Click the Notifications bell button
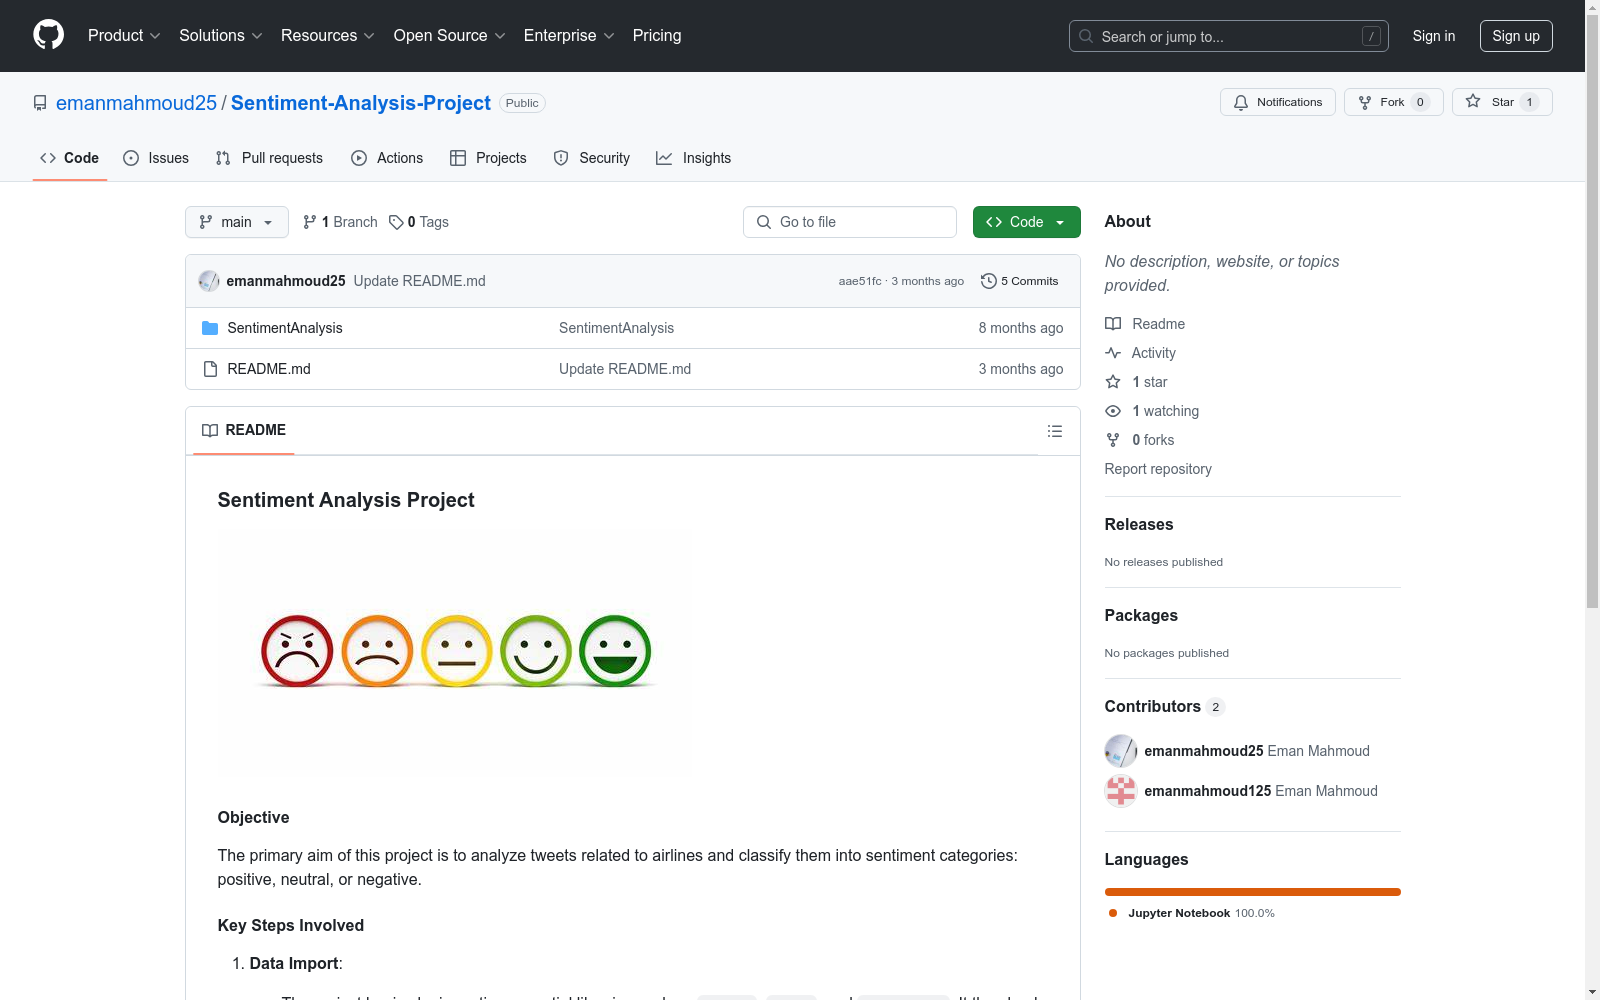The width and height of the screenshot is (1600, 1000). (x=1278, y=102)
